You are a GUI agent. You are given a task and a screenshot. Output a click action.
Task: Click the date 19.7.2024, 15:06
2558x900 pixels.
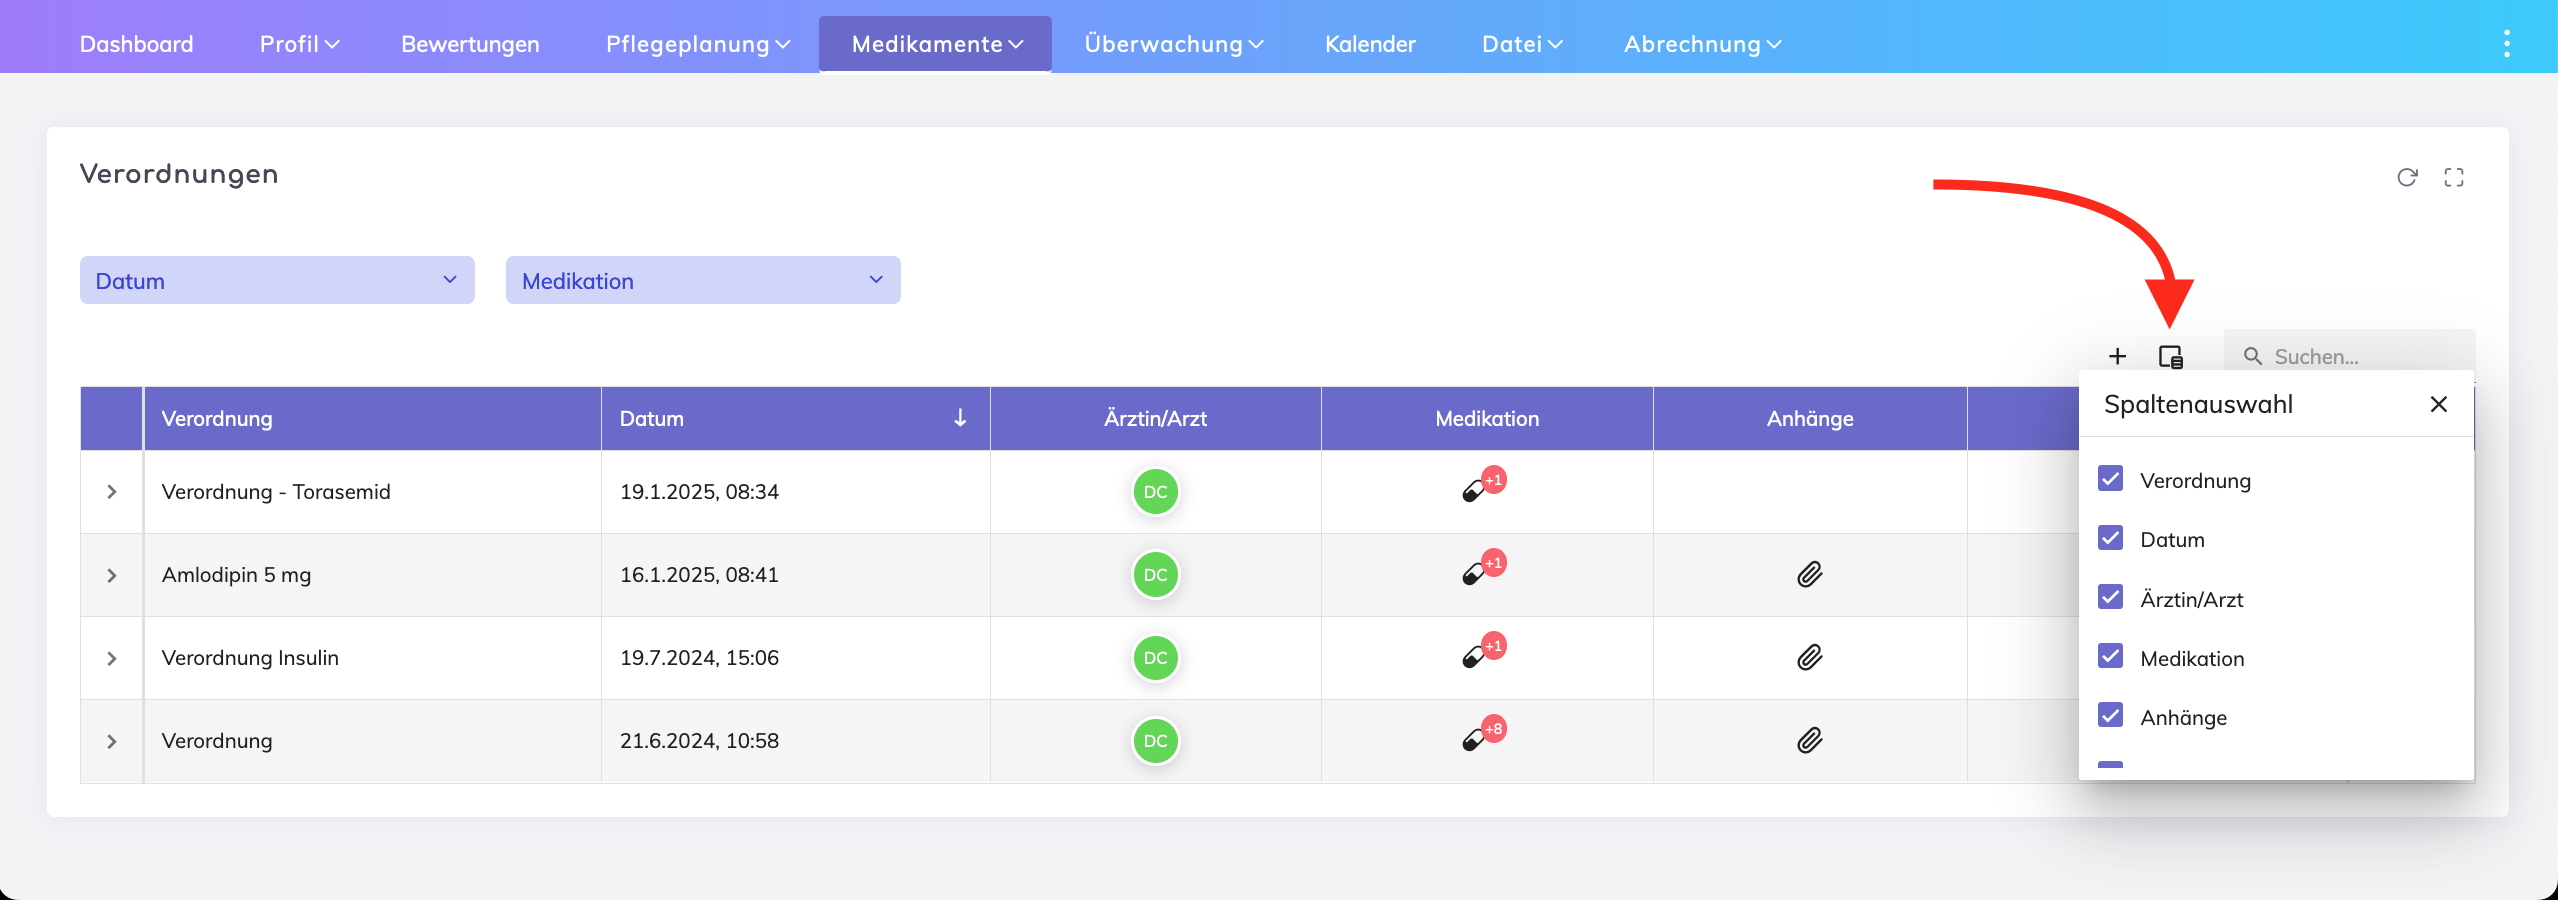pyautogui.click(x=699, y=658)
